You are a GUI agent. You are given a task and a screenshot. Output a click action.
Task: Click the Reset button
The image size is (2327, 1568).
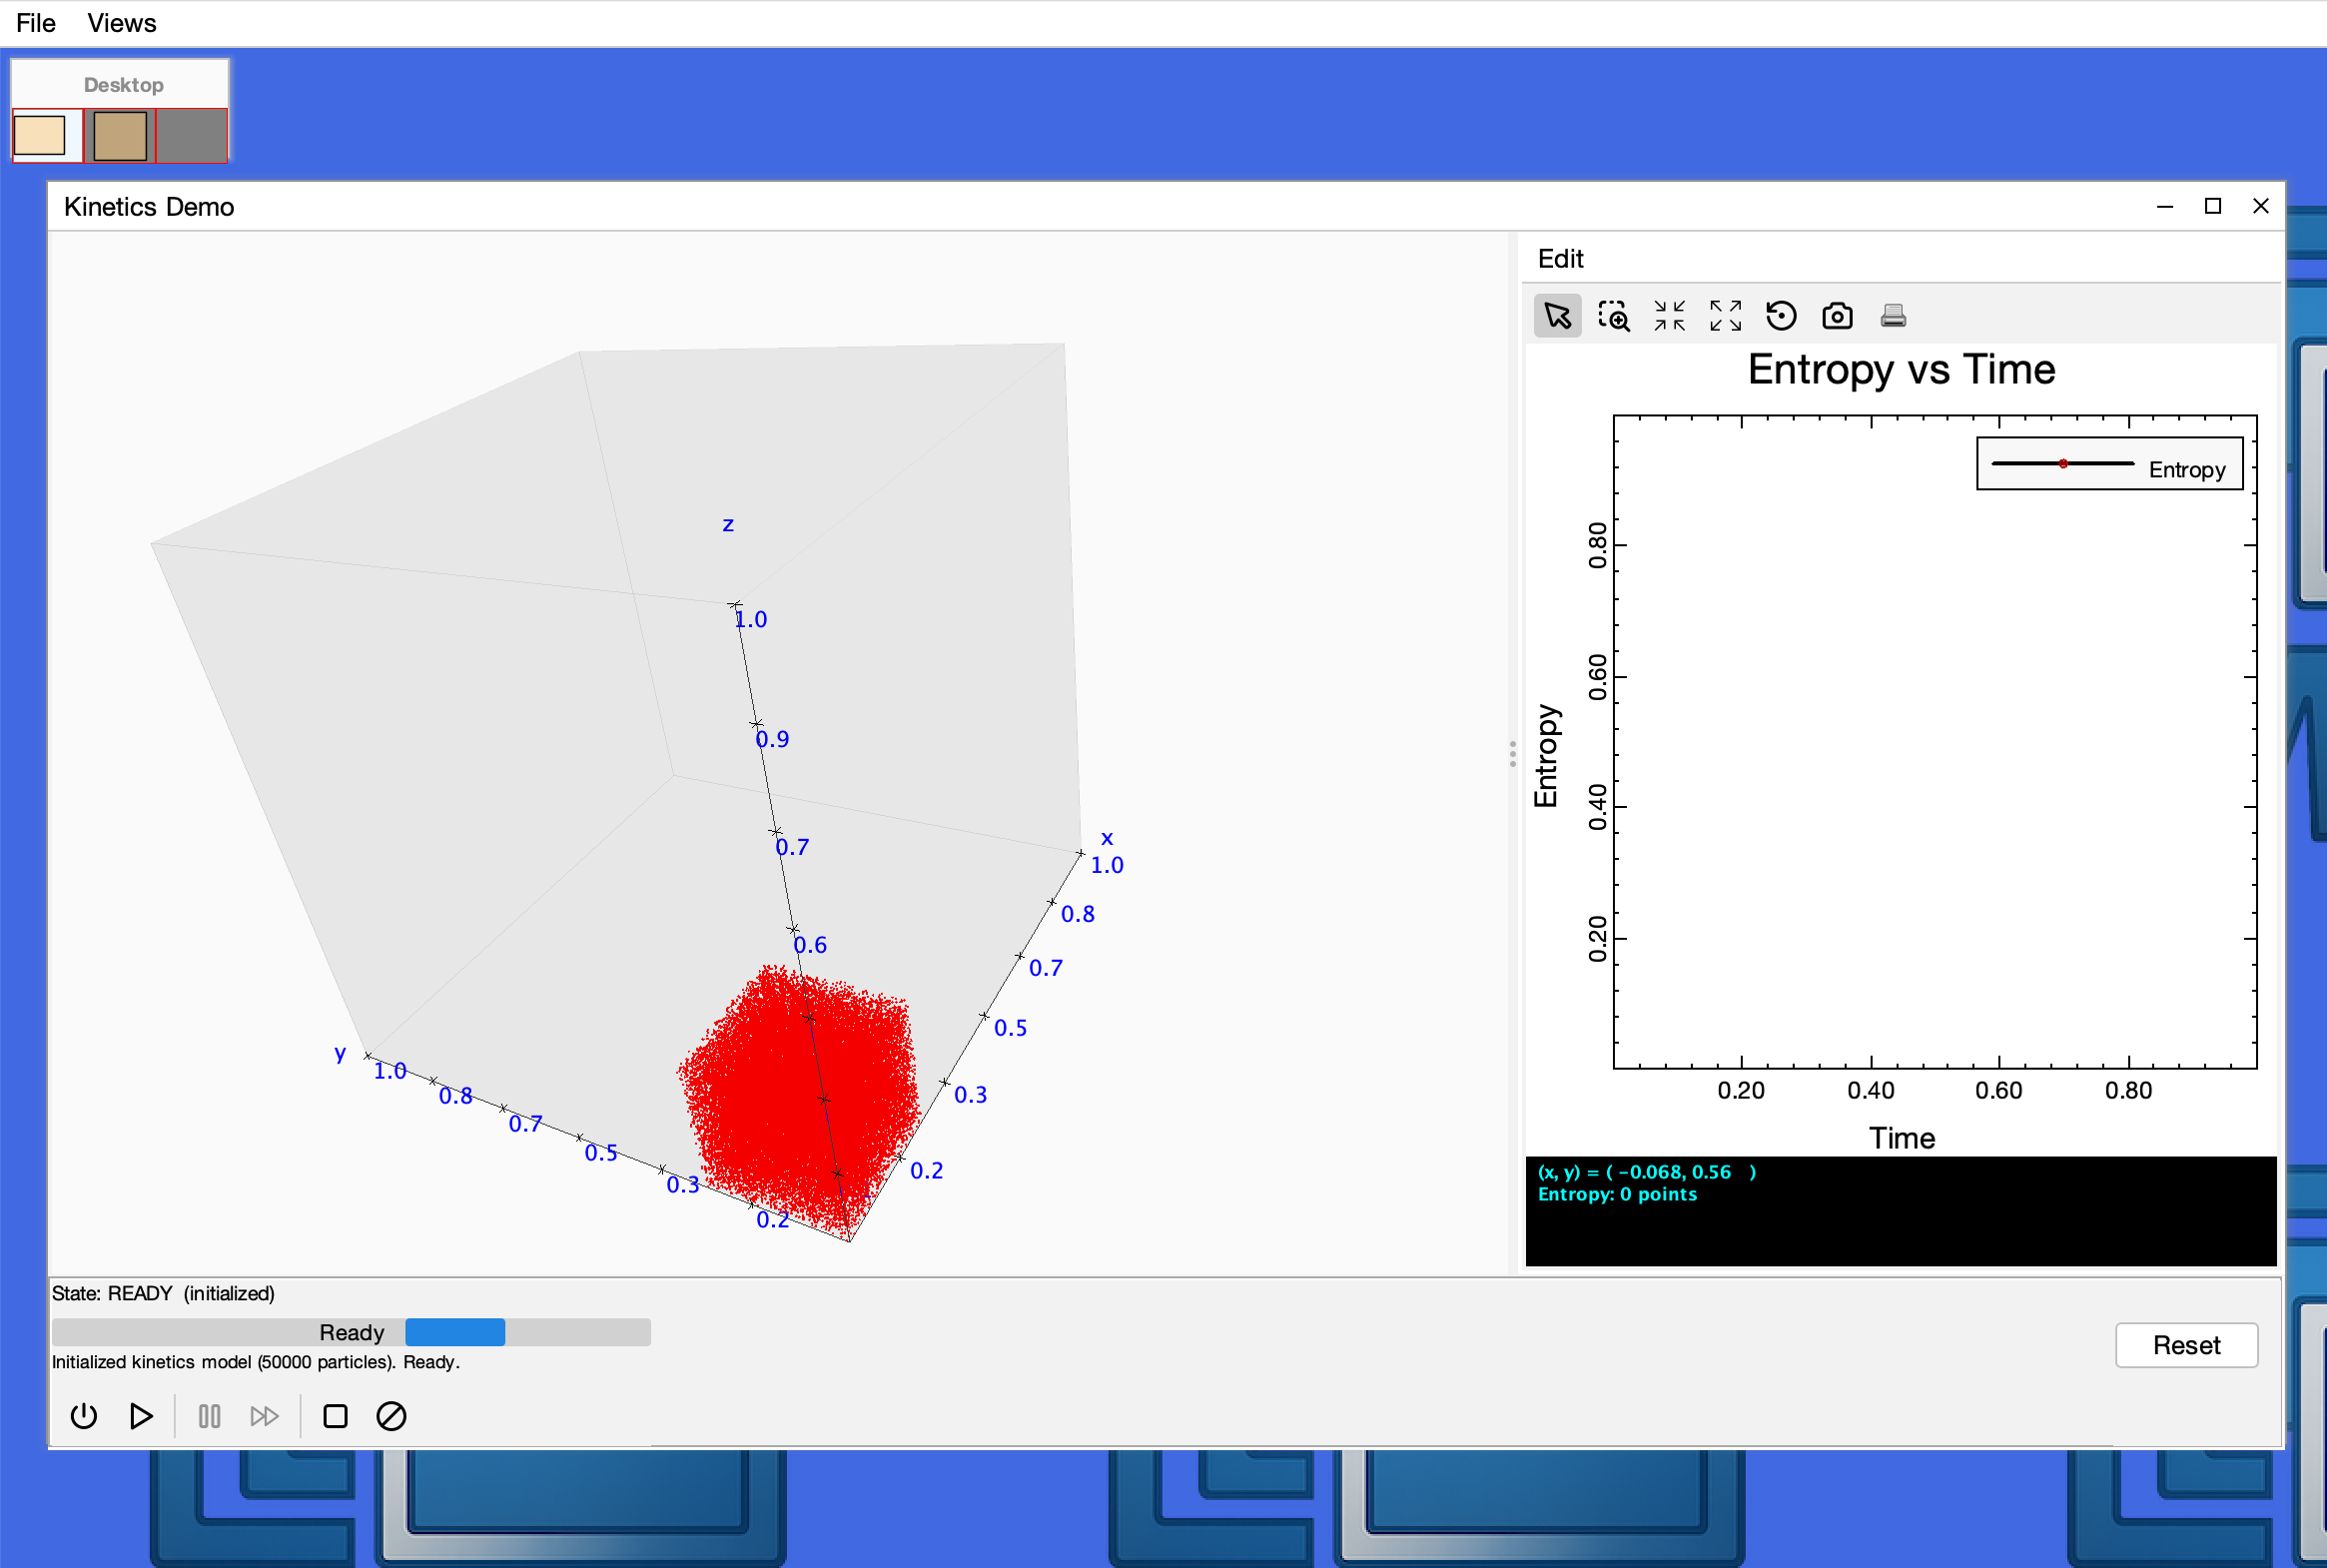pyautogui.click(x=2186, y=1345)
